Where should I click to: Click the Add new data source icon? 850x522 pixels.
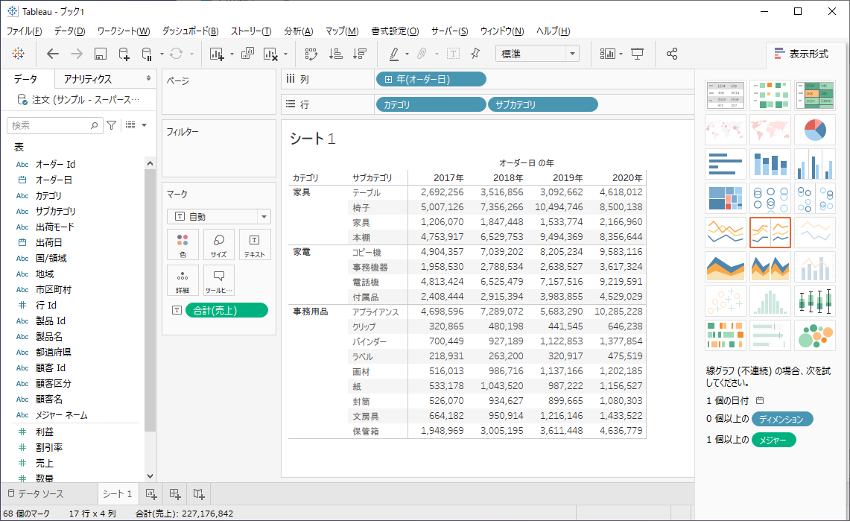click(124, 54)
